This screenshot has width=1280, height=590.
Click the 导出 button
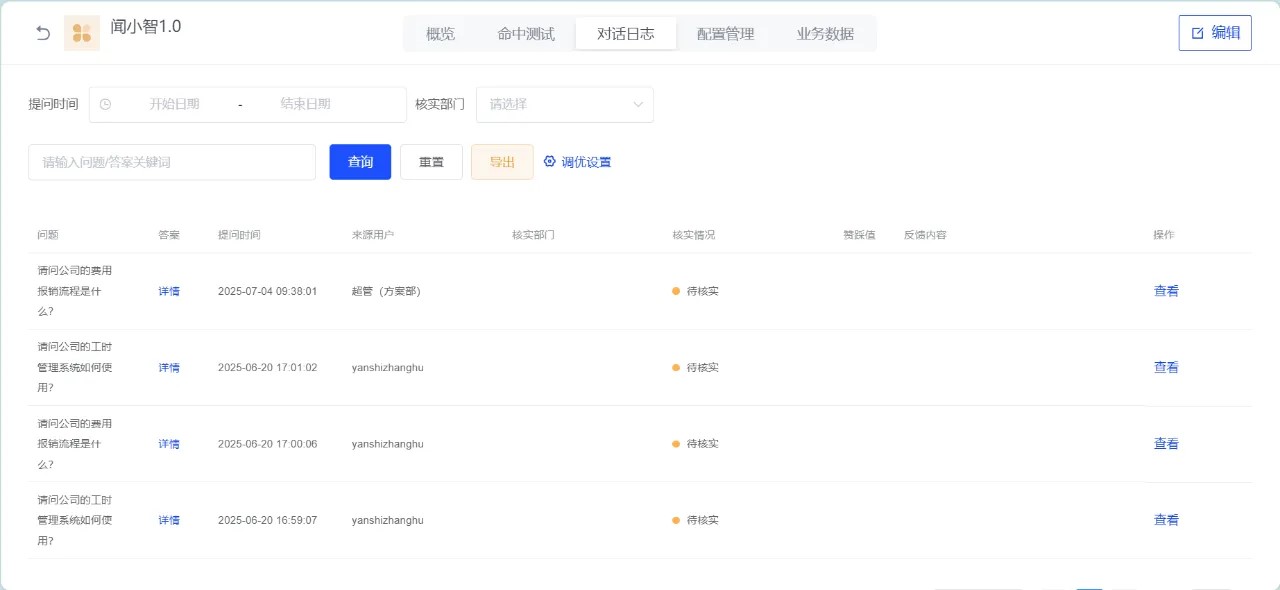502,162
